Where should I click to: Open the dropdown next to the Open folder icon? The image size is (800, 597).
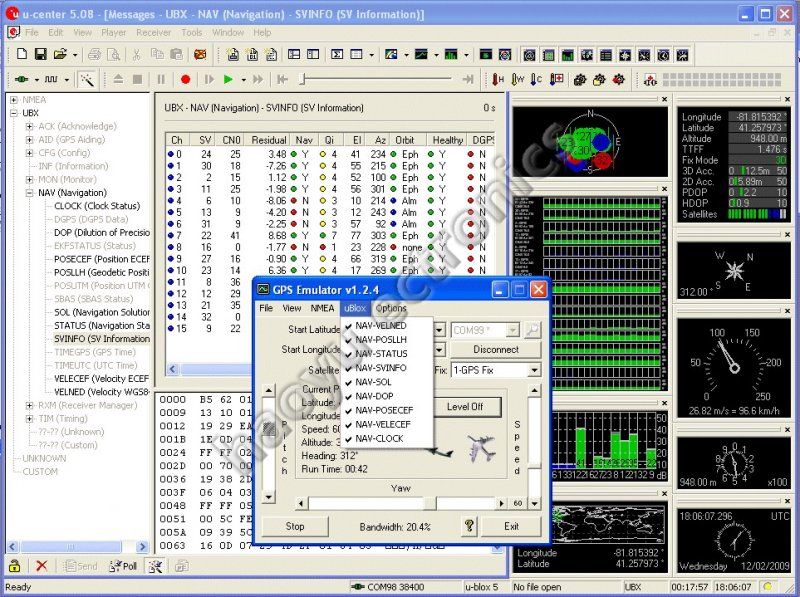(x=74, y=55)
